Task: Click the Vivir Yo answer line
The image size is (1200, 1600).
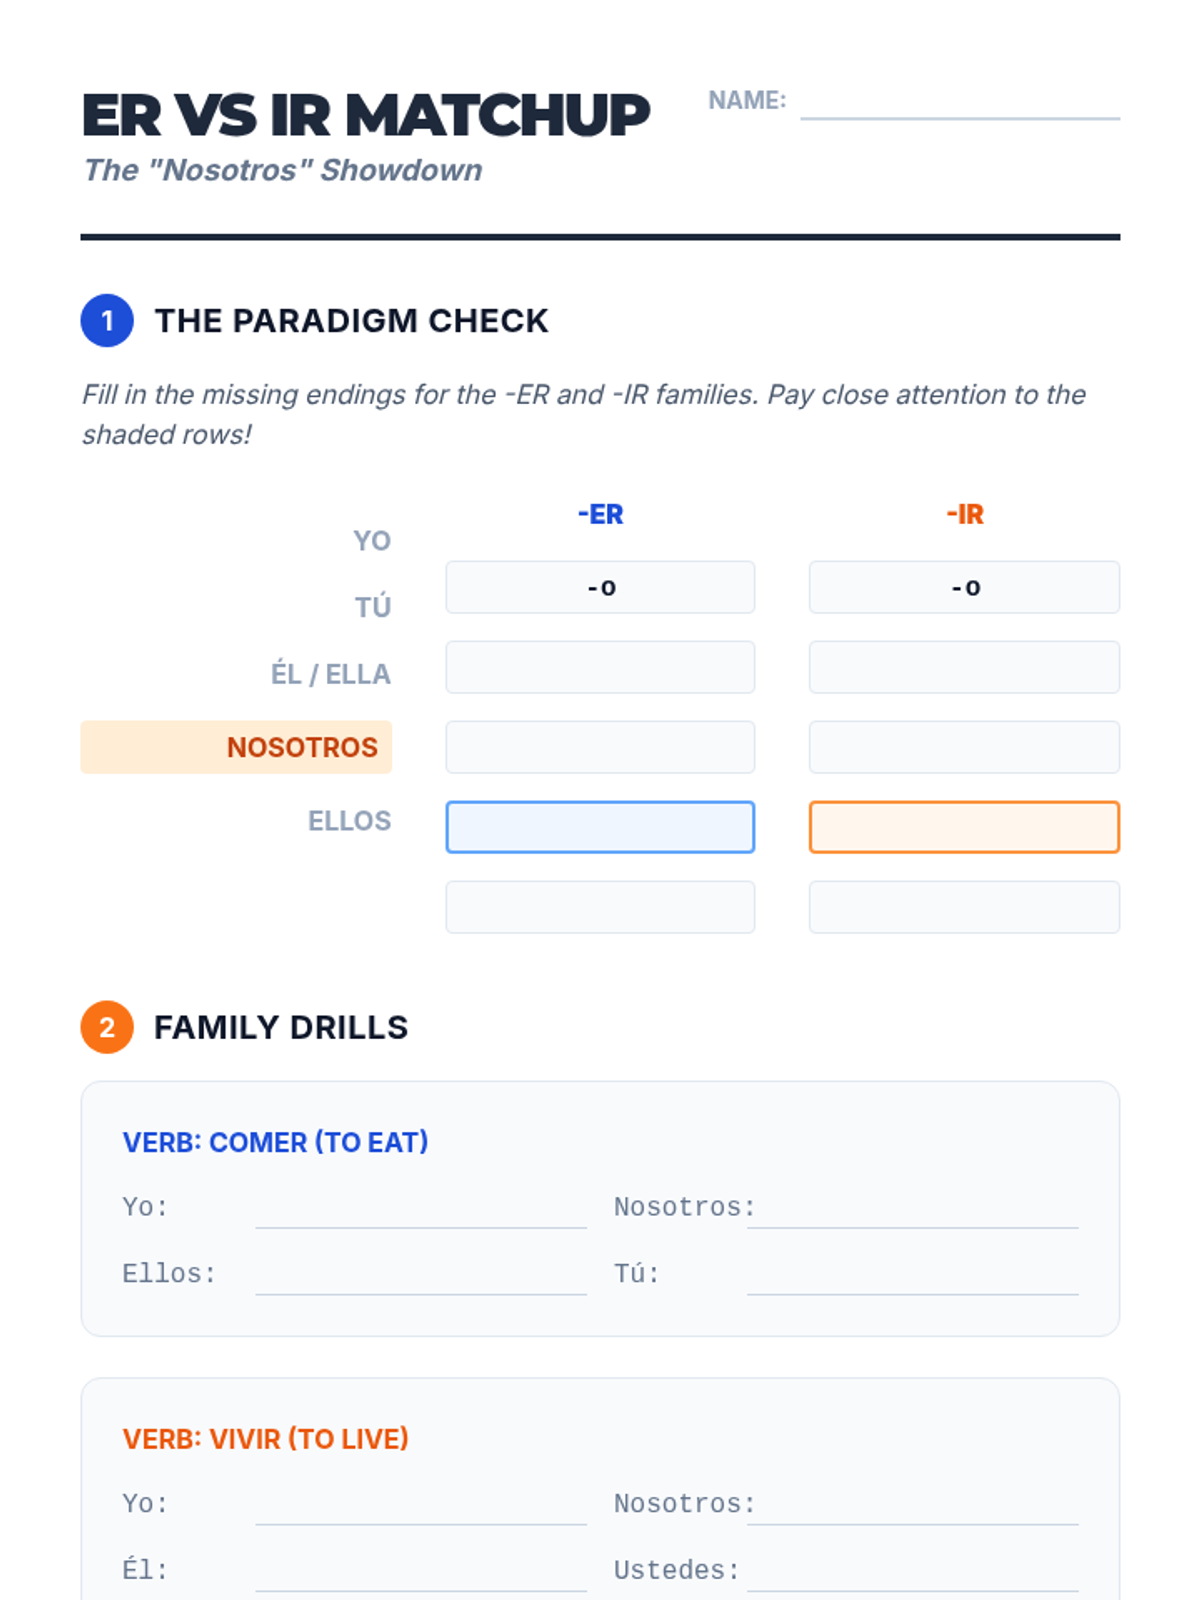Action: coord(421,1509)
